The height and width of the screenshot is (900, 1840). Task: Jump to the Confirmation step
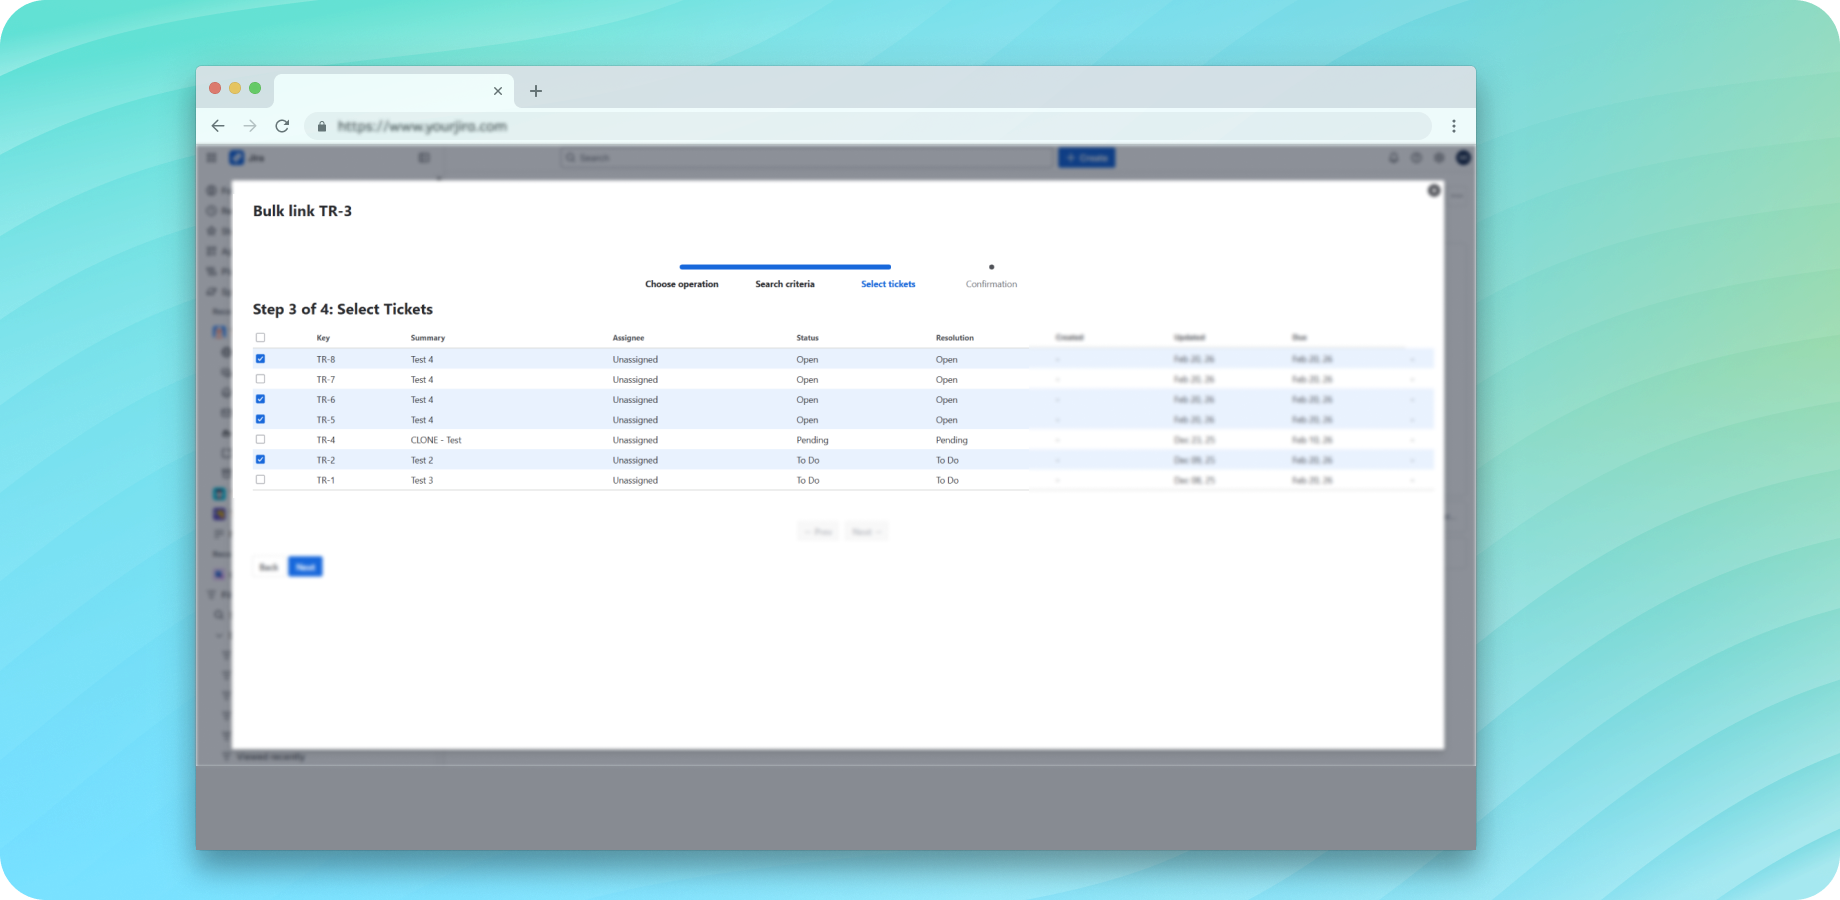[x=991, y=284]
